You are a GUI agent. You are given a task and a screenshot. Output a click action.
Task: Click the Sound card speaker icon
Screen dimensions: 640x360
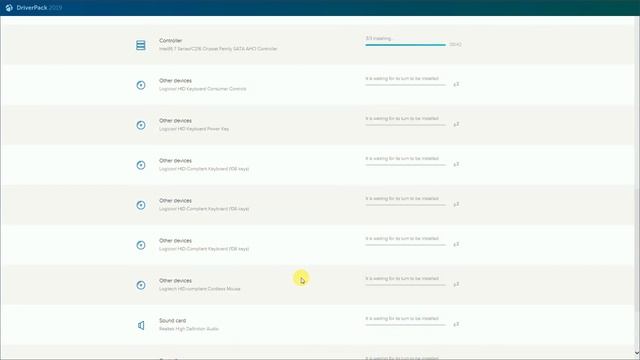pos(141,325)
